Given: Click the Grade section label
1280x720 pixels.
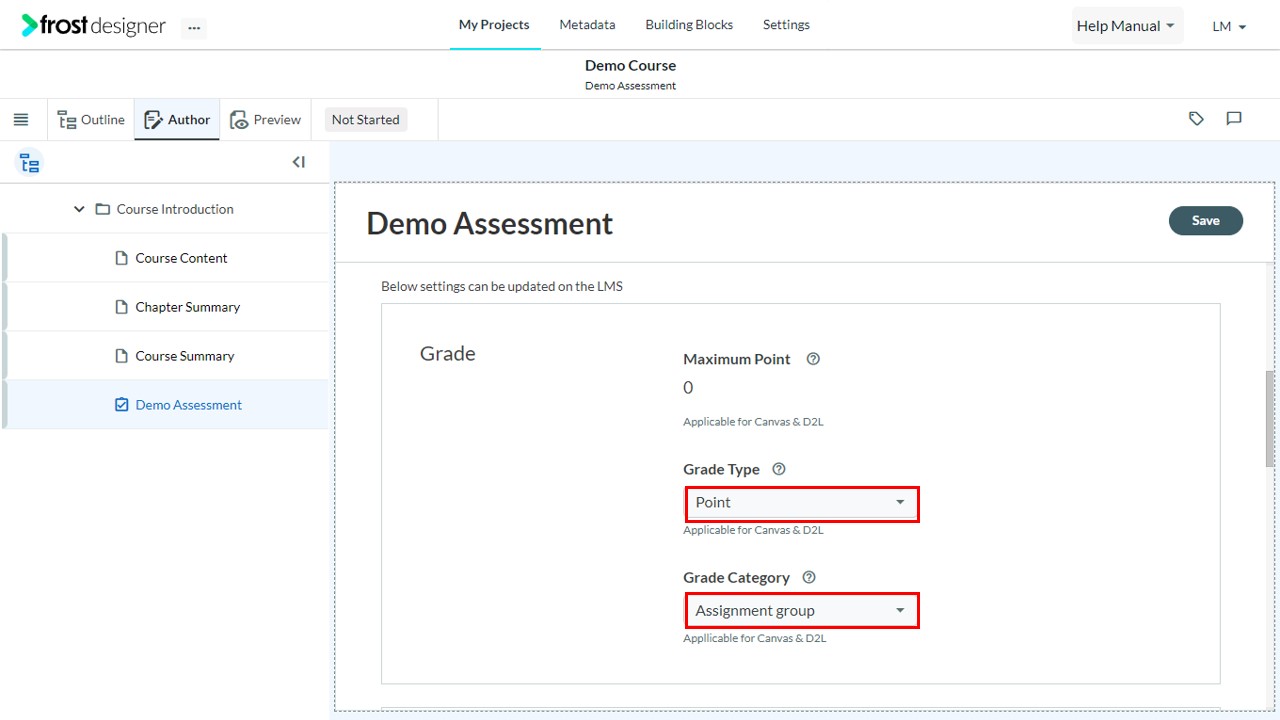Looking at the screenshot, I should 447,354.
